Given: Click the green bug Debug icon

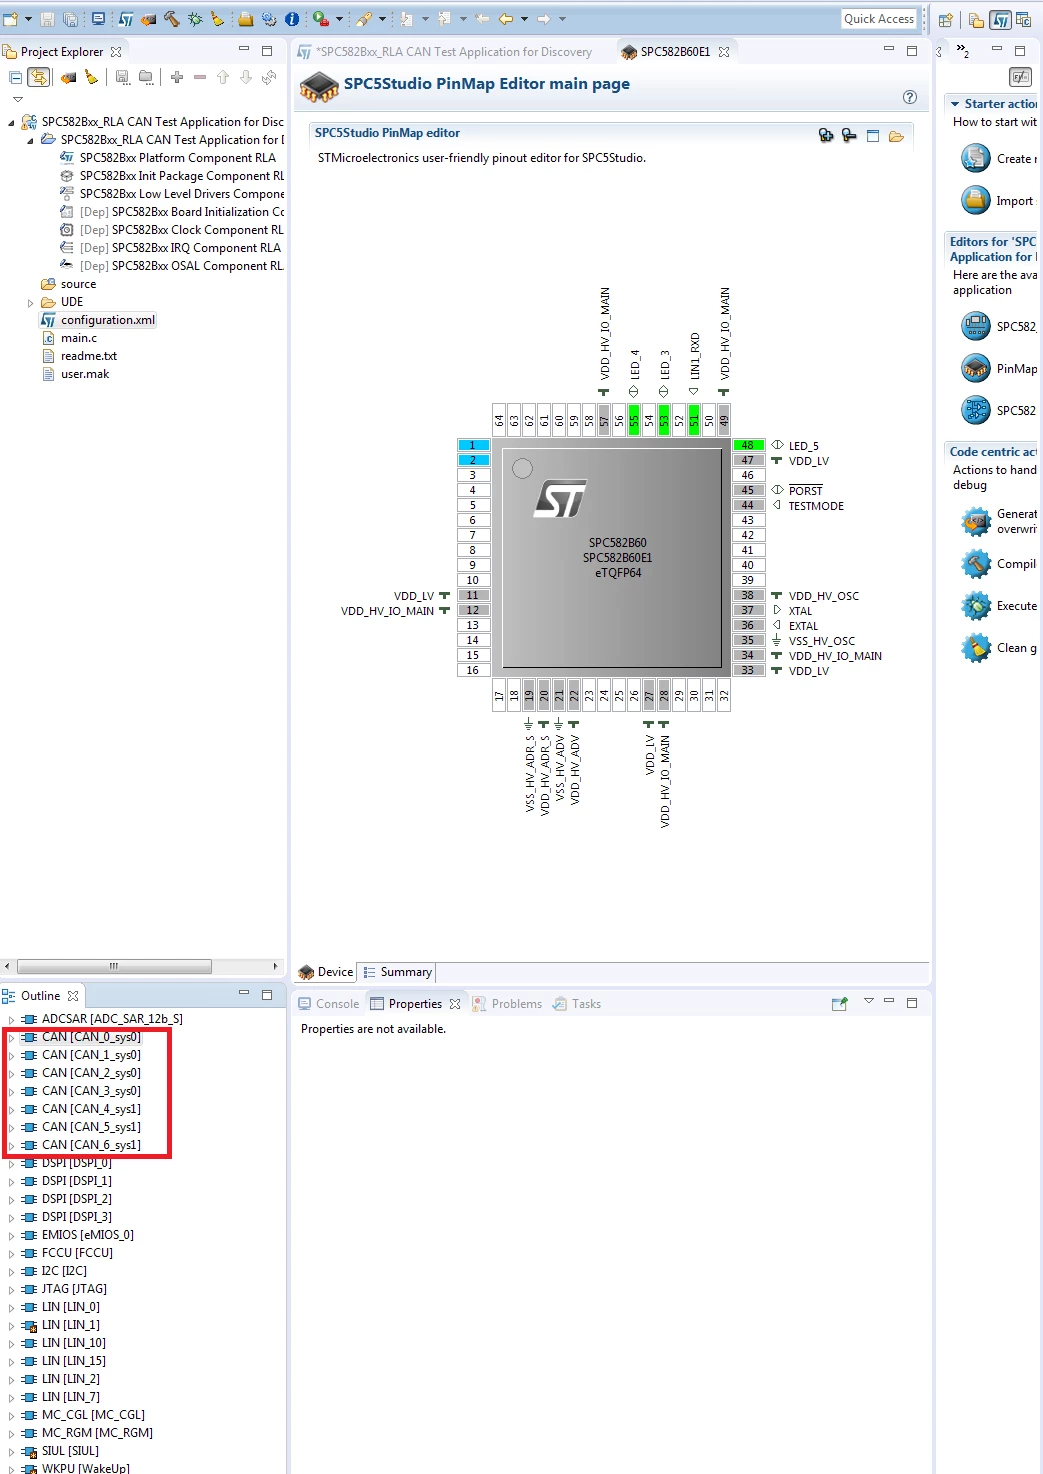Looking at the screenshot, I should coord(194,19).
